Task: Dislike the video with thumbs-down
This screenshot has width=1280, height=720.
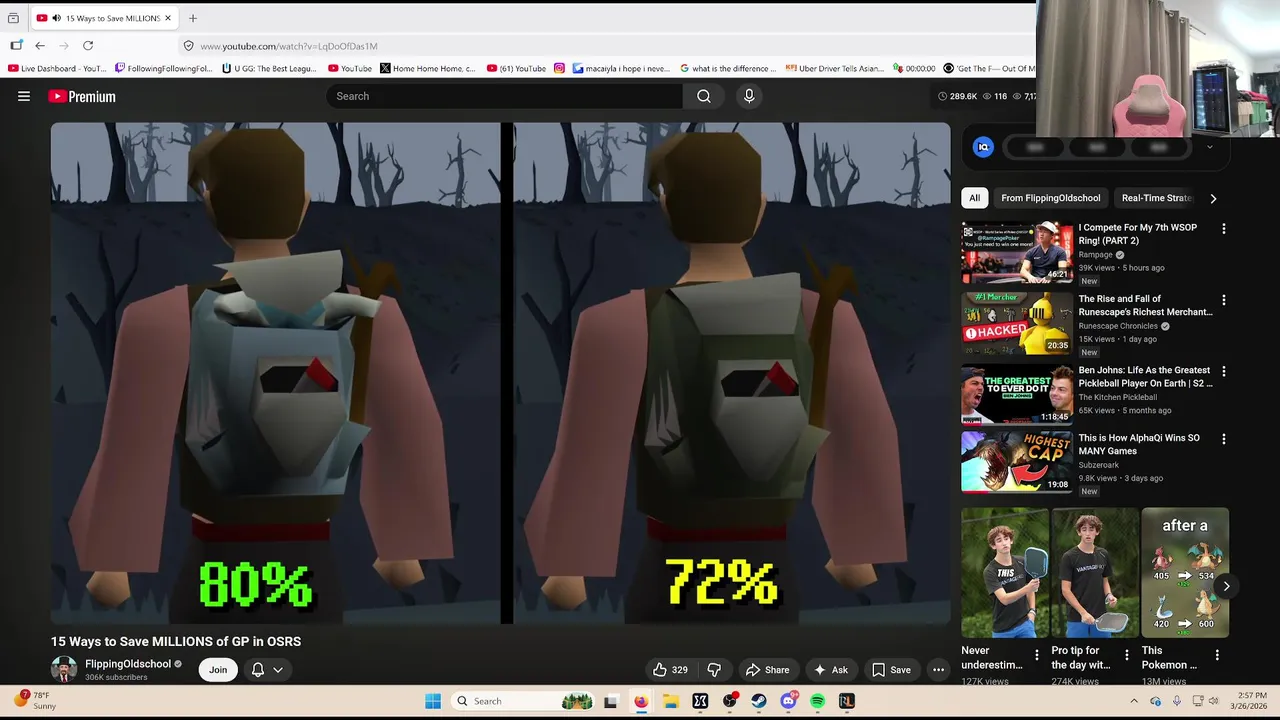Action: 714,670
